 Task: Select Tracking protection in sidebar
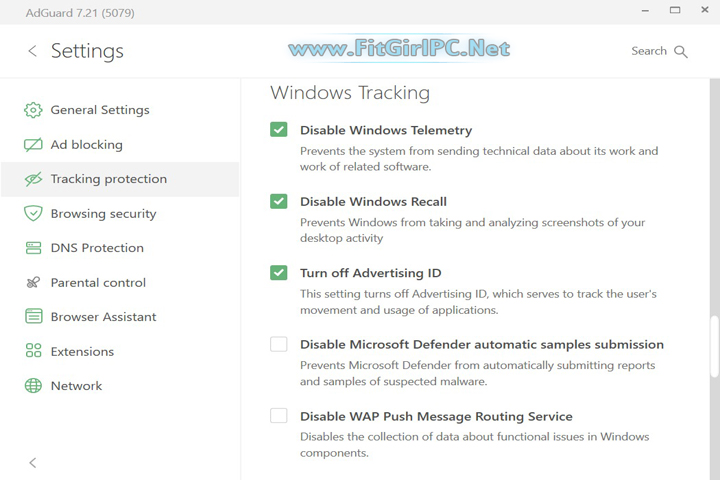click(108, 179)
